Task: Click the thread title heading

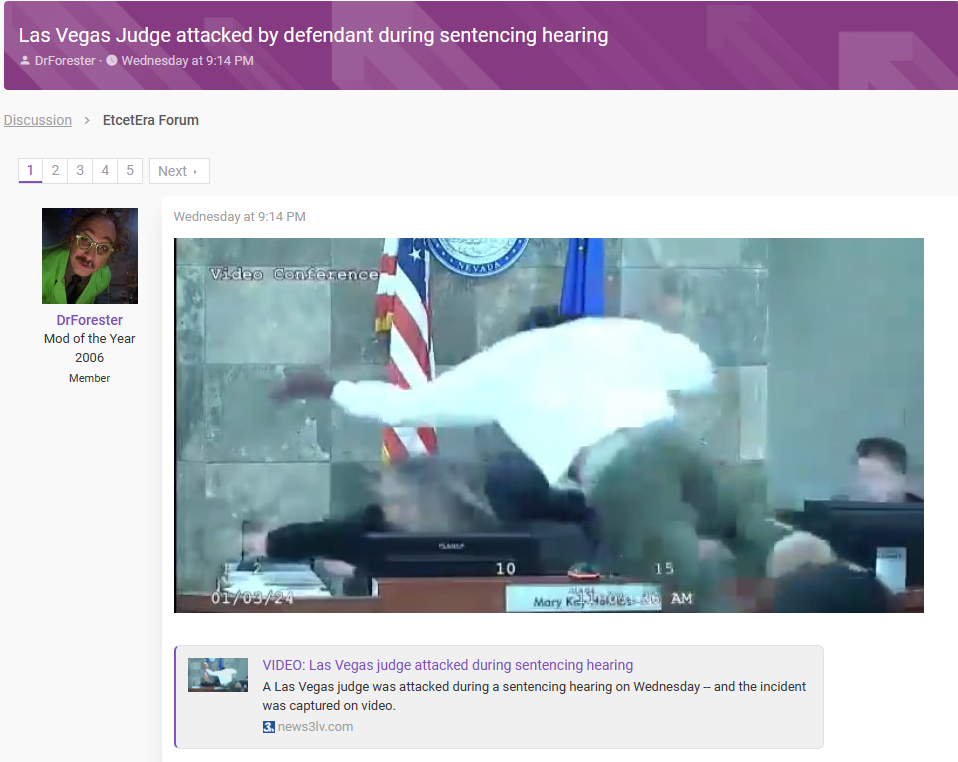Action: (x=313, y=35)
